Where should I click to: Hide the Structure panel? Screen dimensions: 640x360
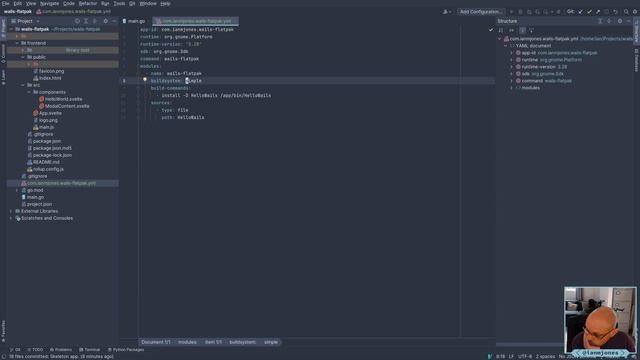click(629, 21)
